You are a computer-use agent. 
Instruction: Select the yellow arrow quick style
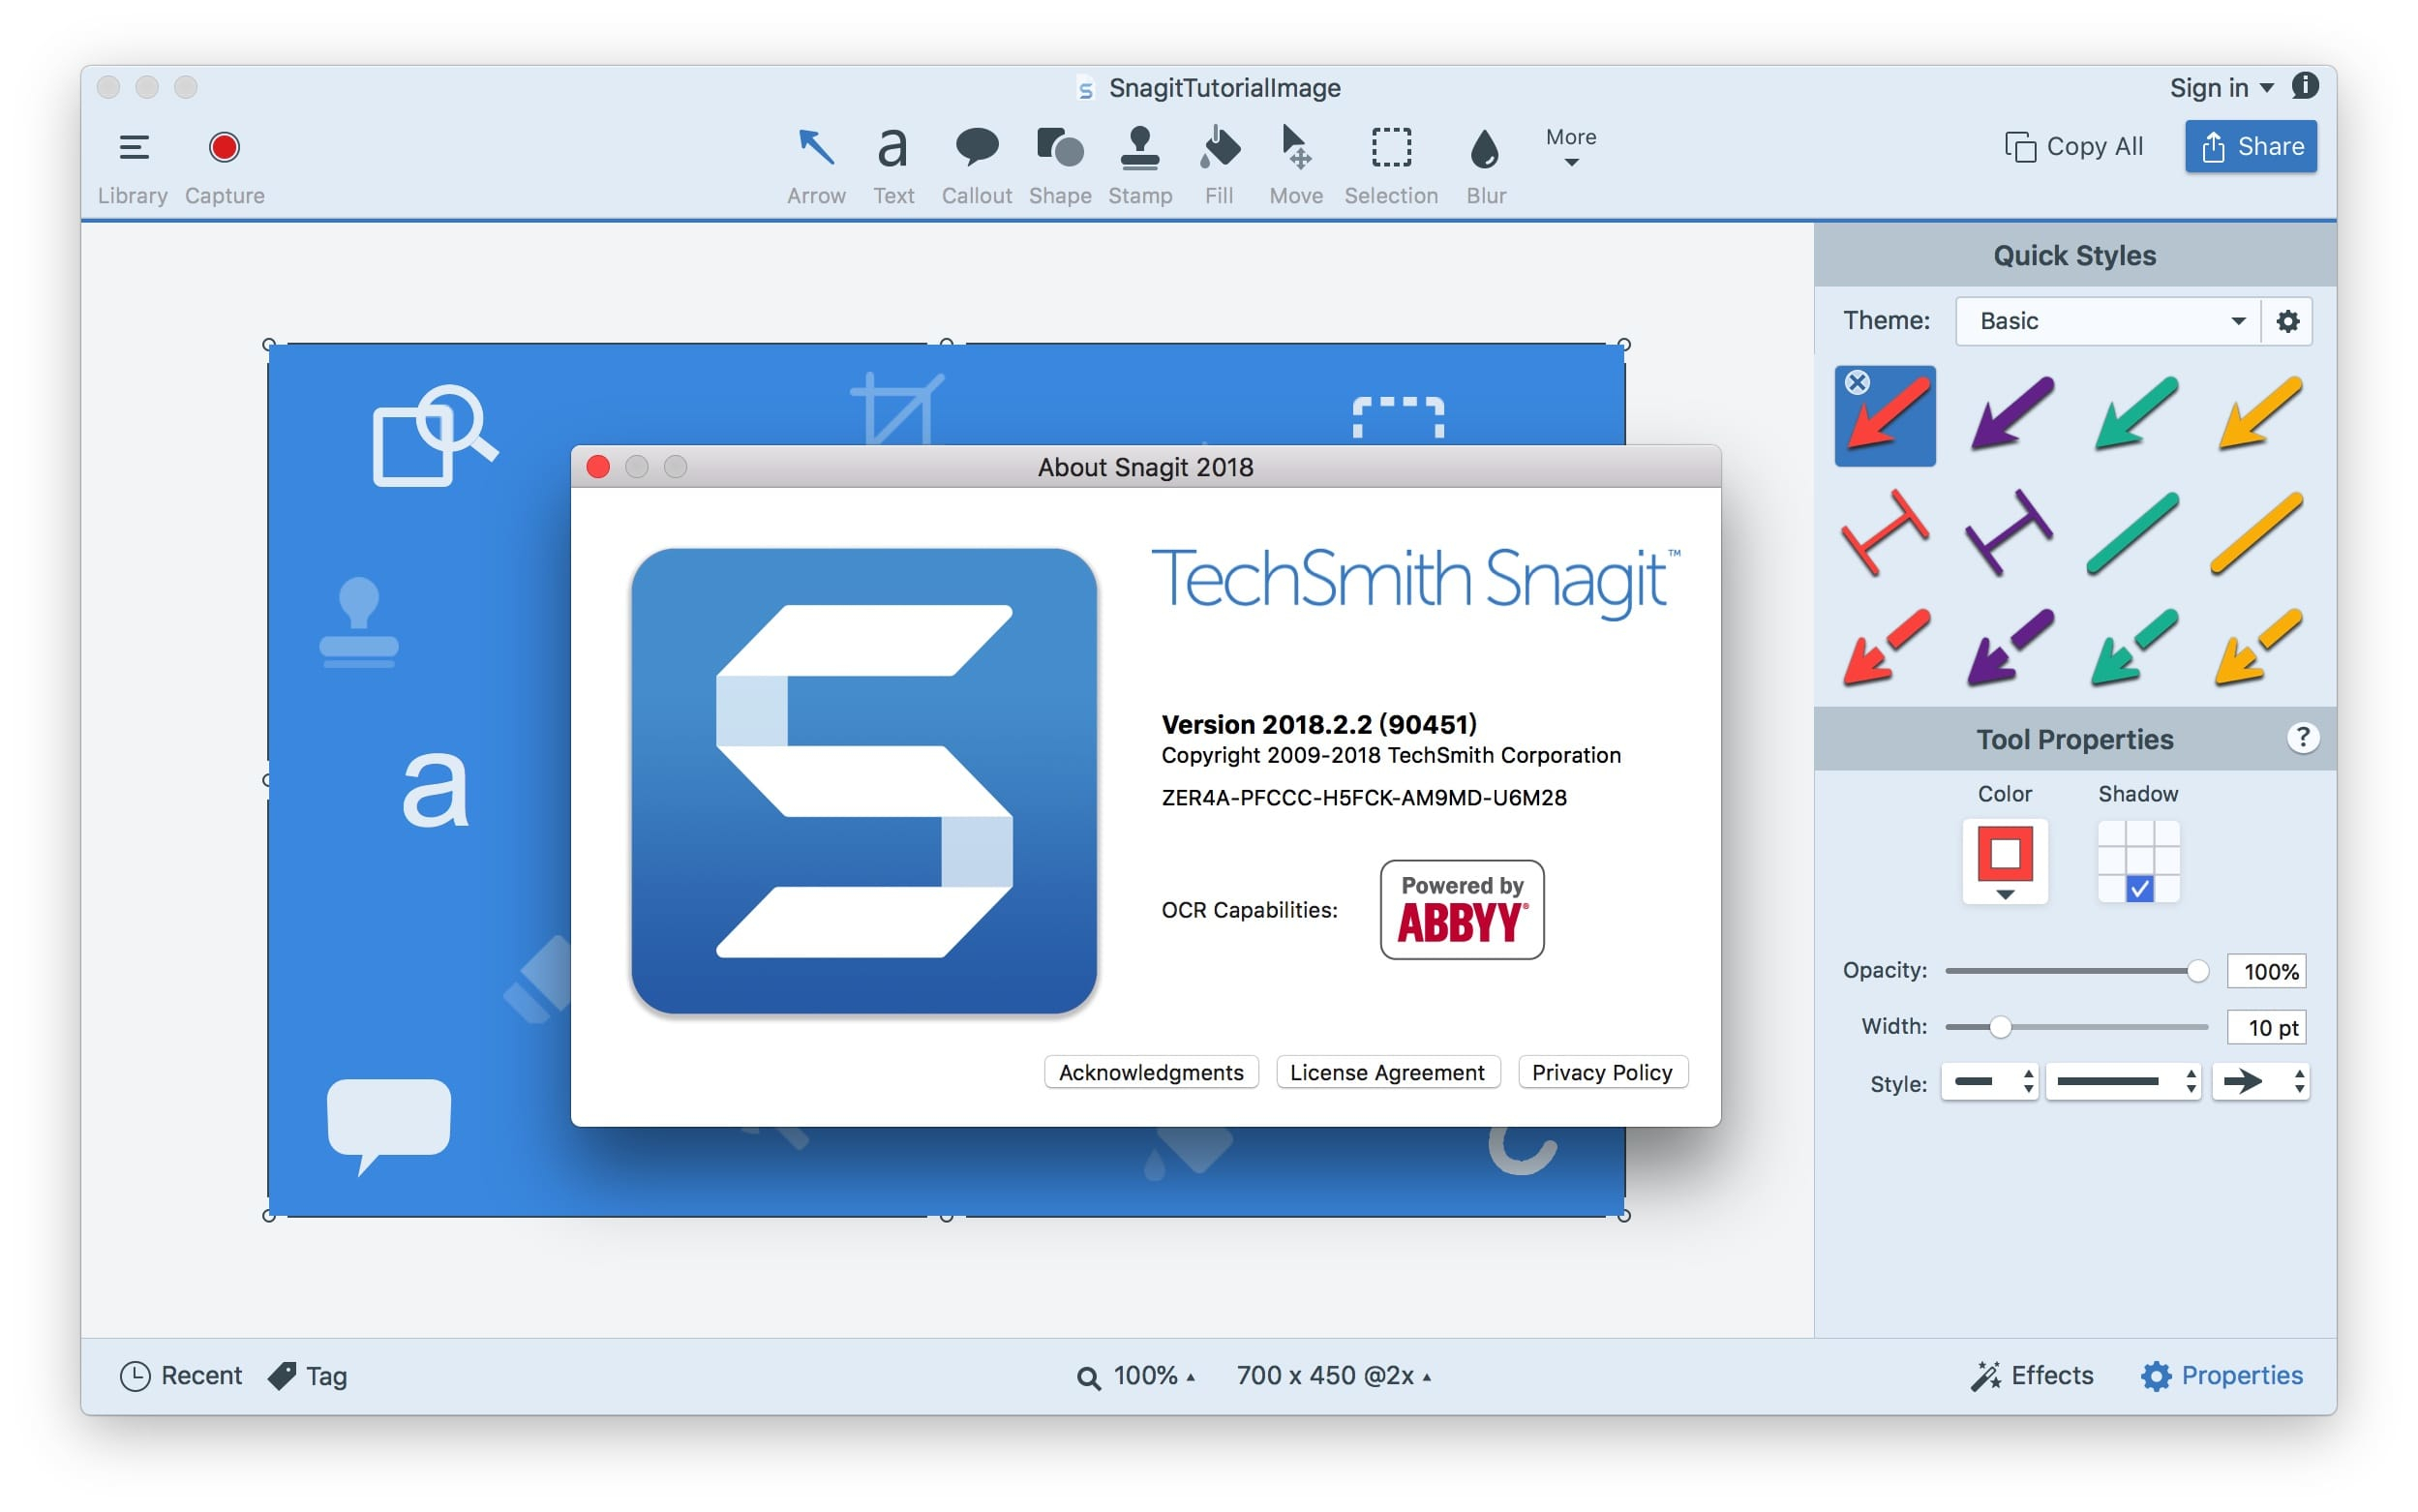coord(2258,414)
